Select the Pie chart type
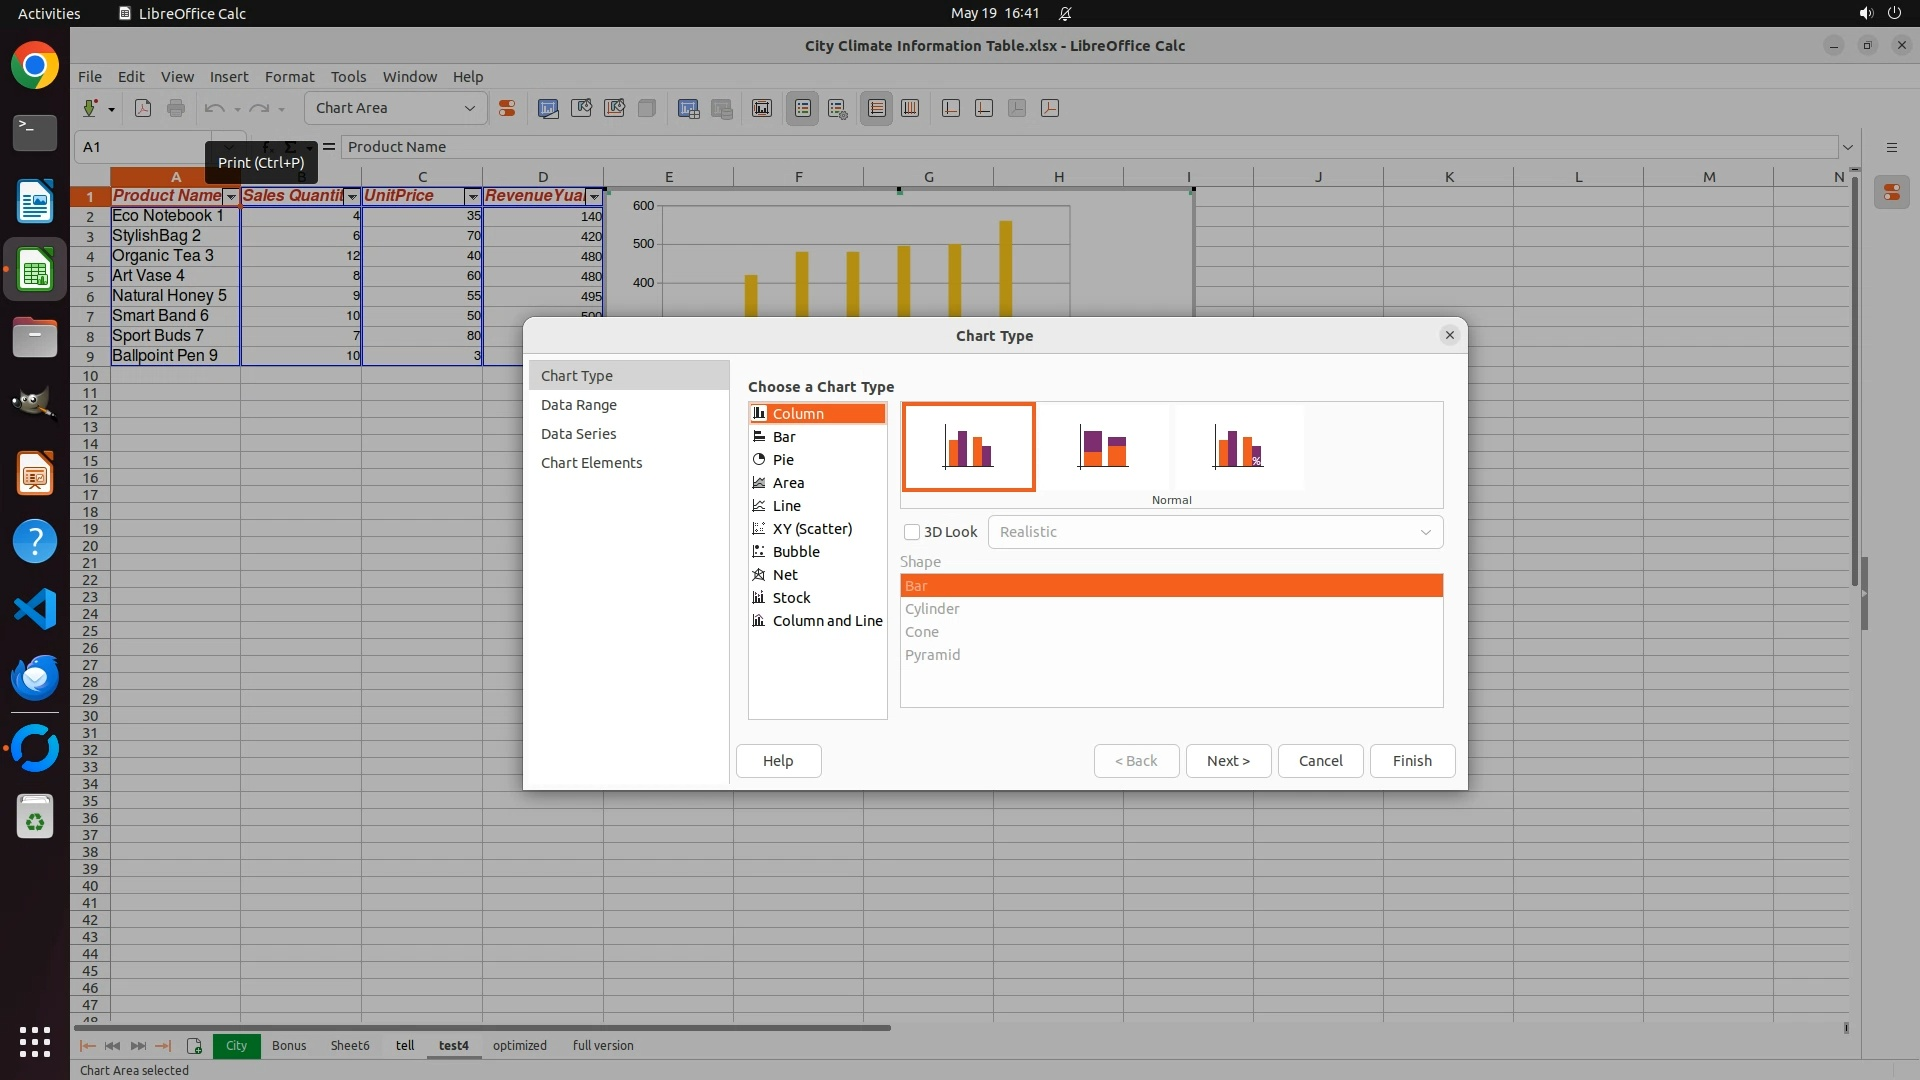Image resolution: width=1920 pixels, height=1080 pixels. coord(783,460)
